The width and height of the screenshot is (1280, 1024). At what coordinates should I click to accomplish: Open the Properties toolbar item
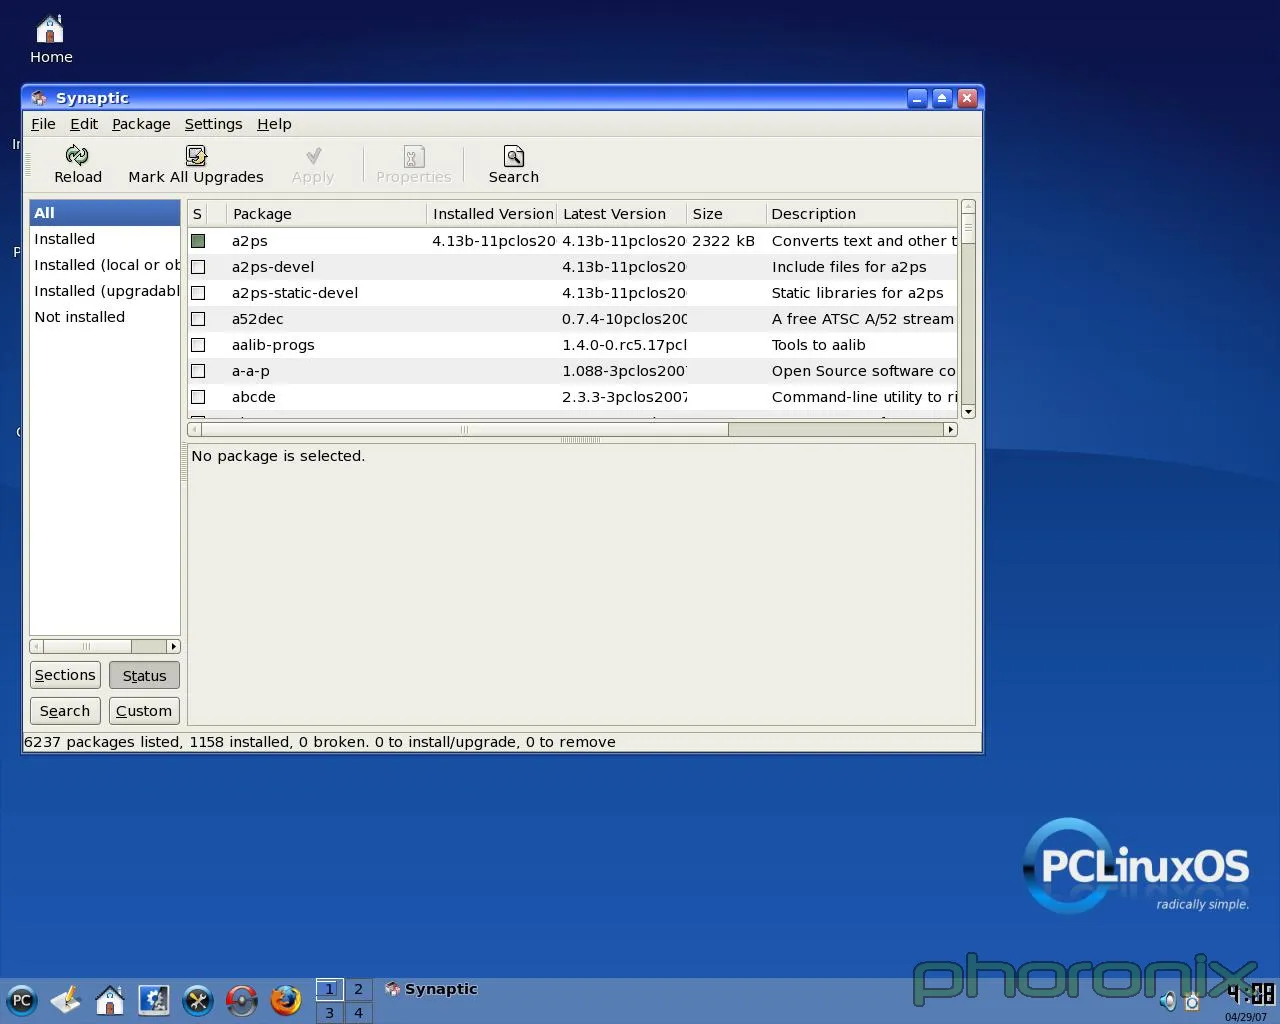413,165
